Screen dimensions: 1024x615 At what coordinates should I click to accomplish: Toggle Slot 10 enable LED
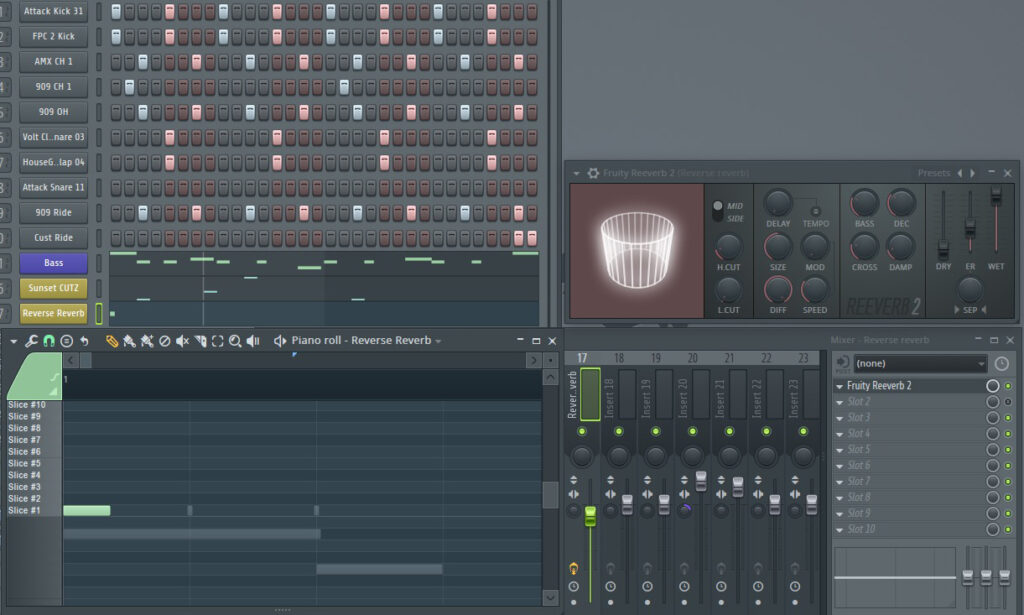tap(1008, 529)
